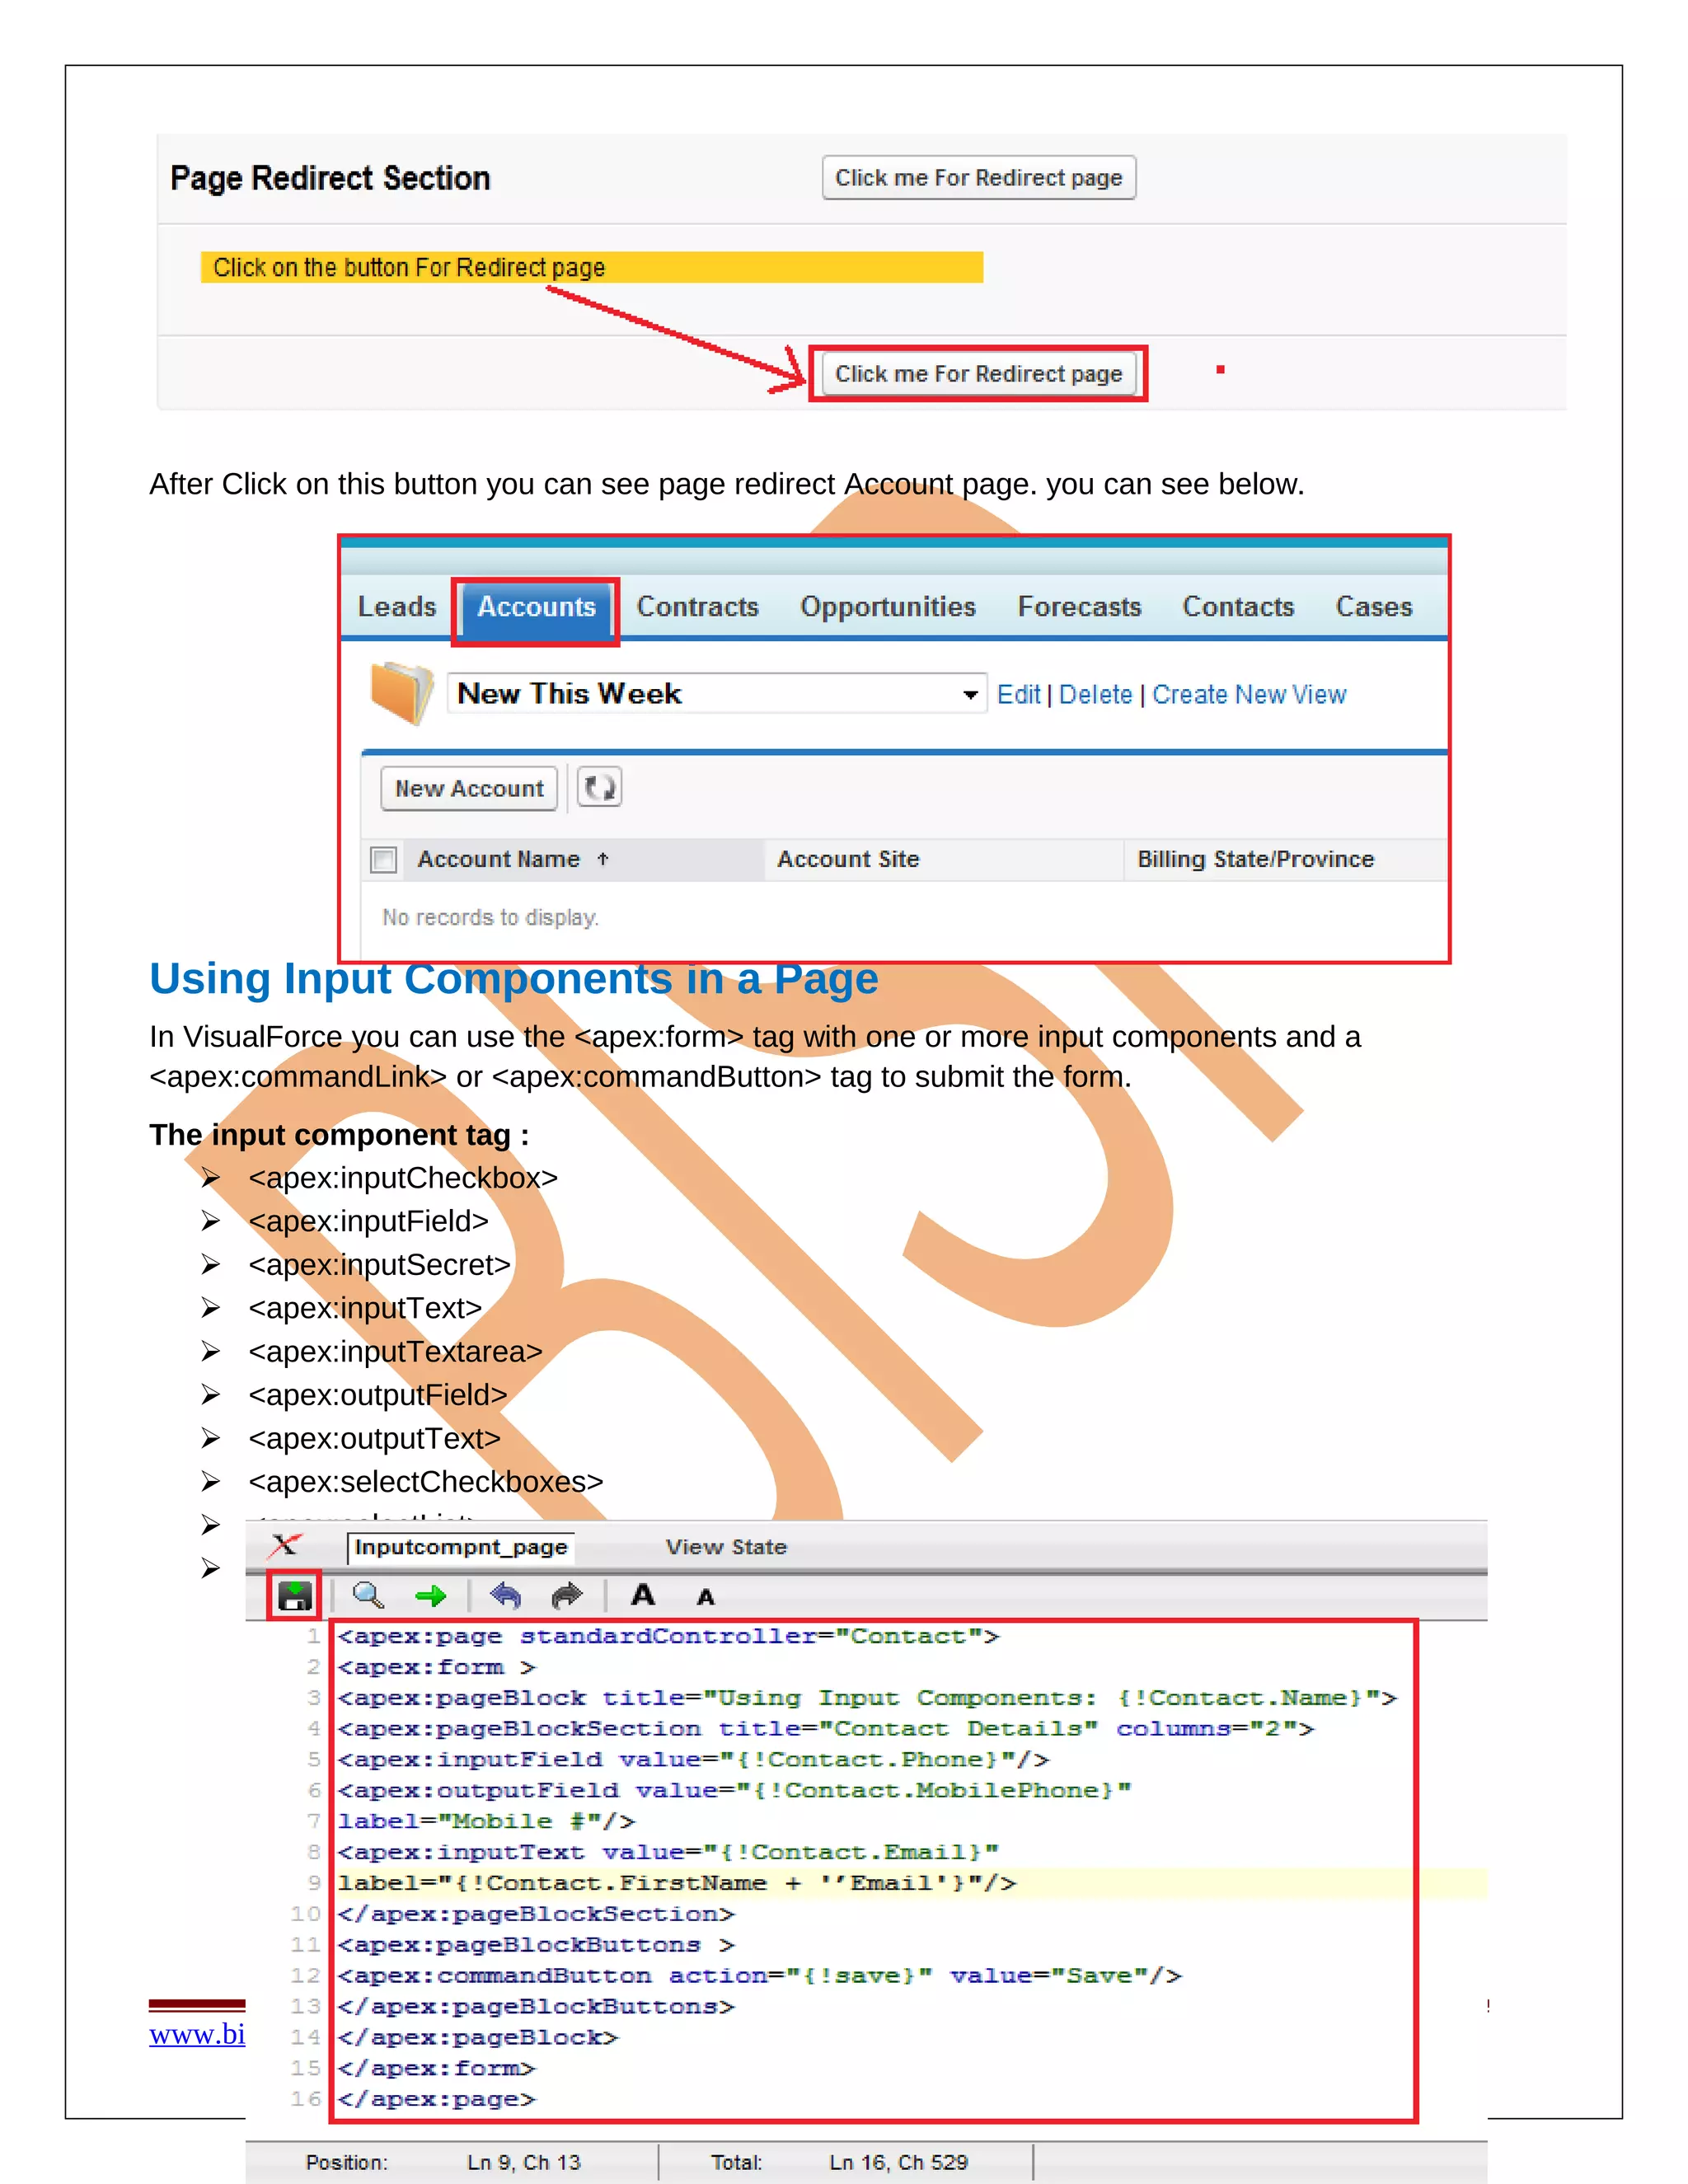This screenshot has width=1688, height=2184.
Task: Click the green go-to arrow icon
Action: 431,1596
